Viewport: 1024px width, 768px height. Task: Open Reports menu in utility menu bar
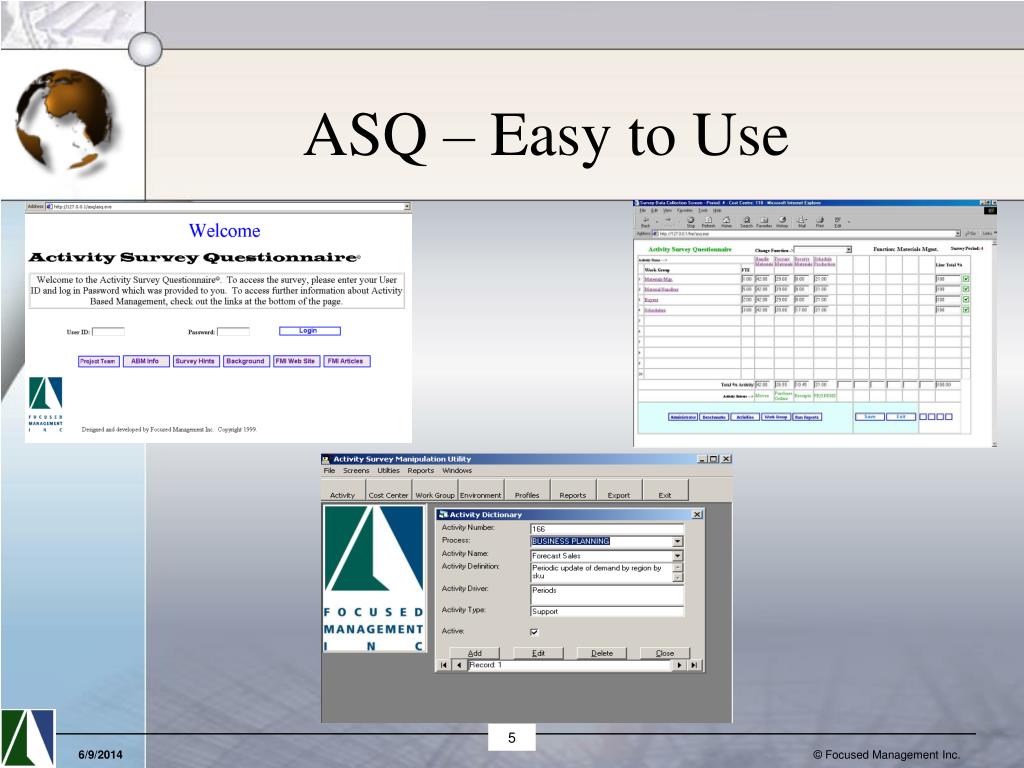(421, 471)
